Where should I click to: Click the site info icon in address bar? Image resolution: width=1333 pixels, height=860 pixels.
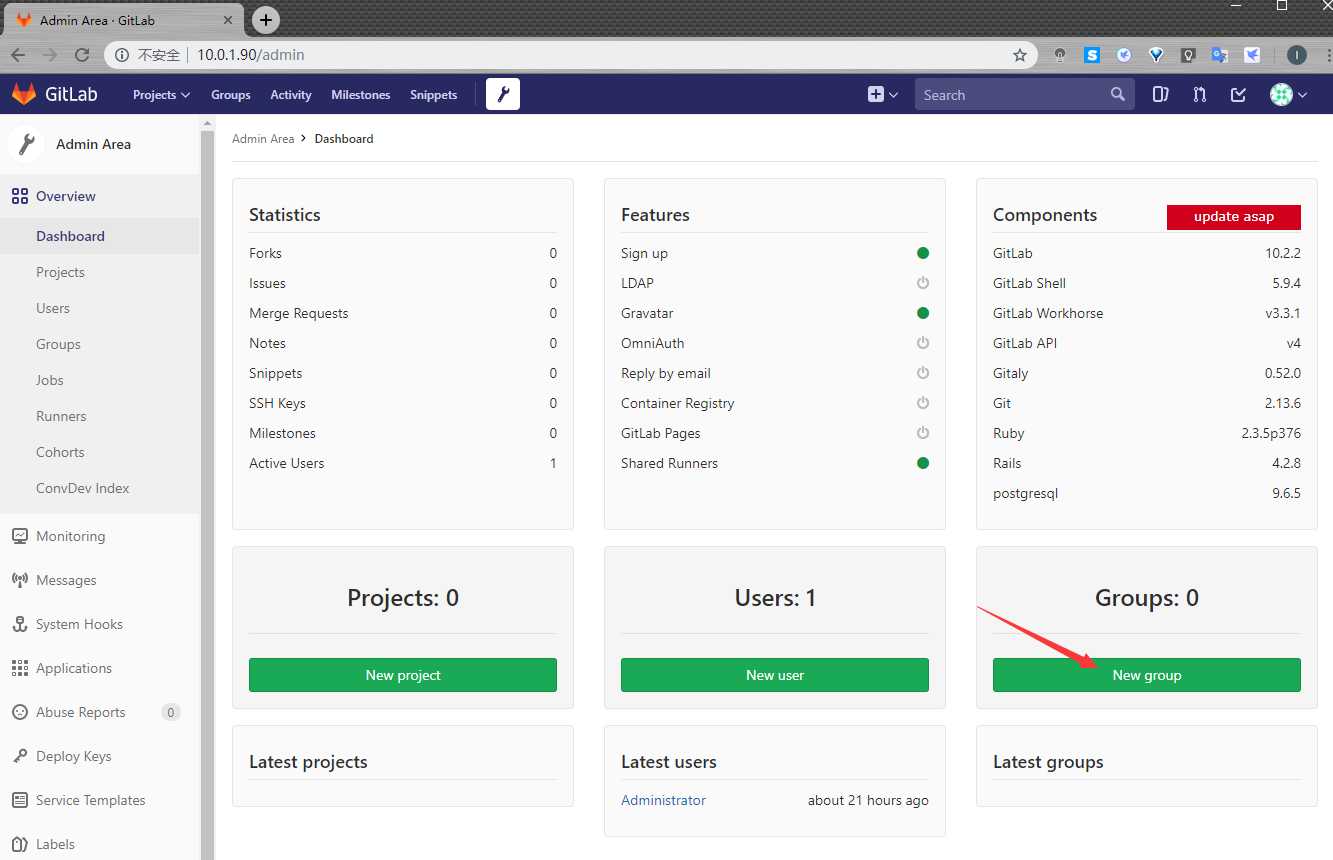click(x=122, y=55)
